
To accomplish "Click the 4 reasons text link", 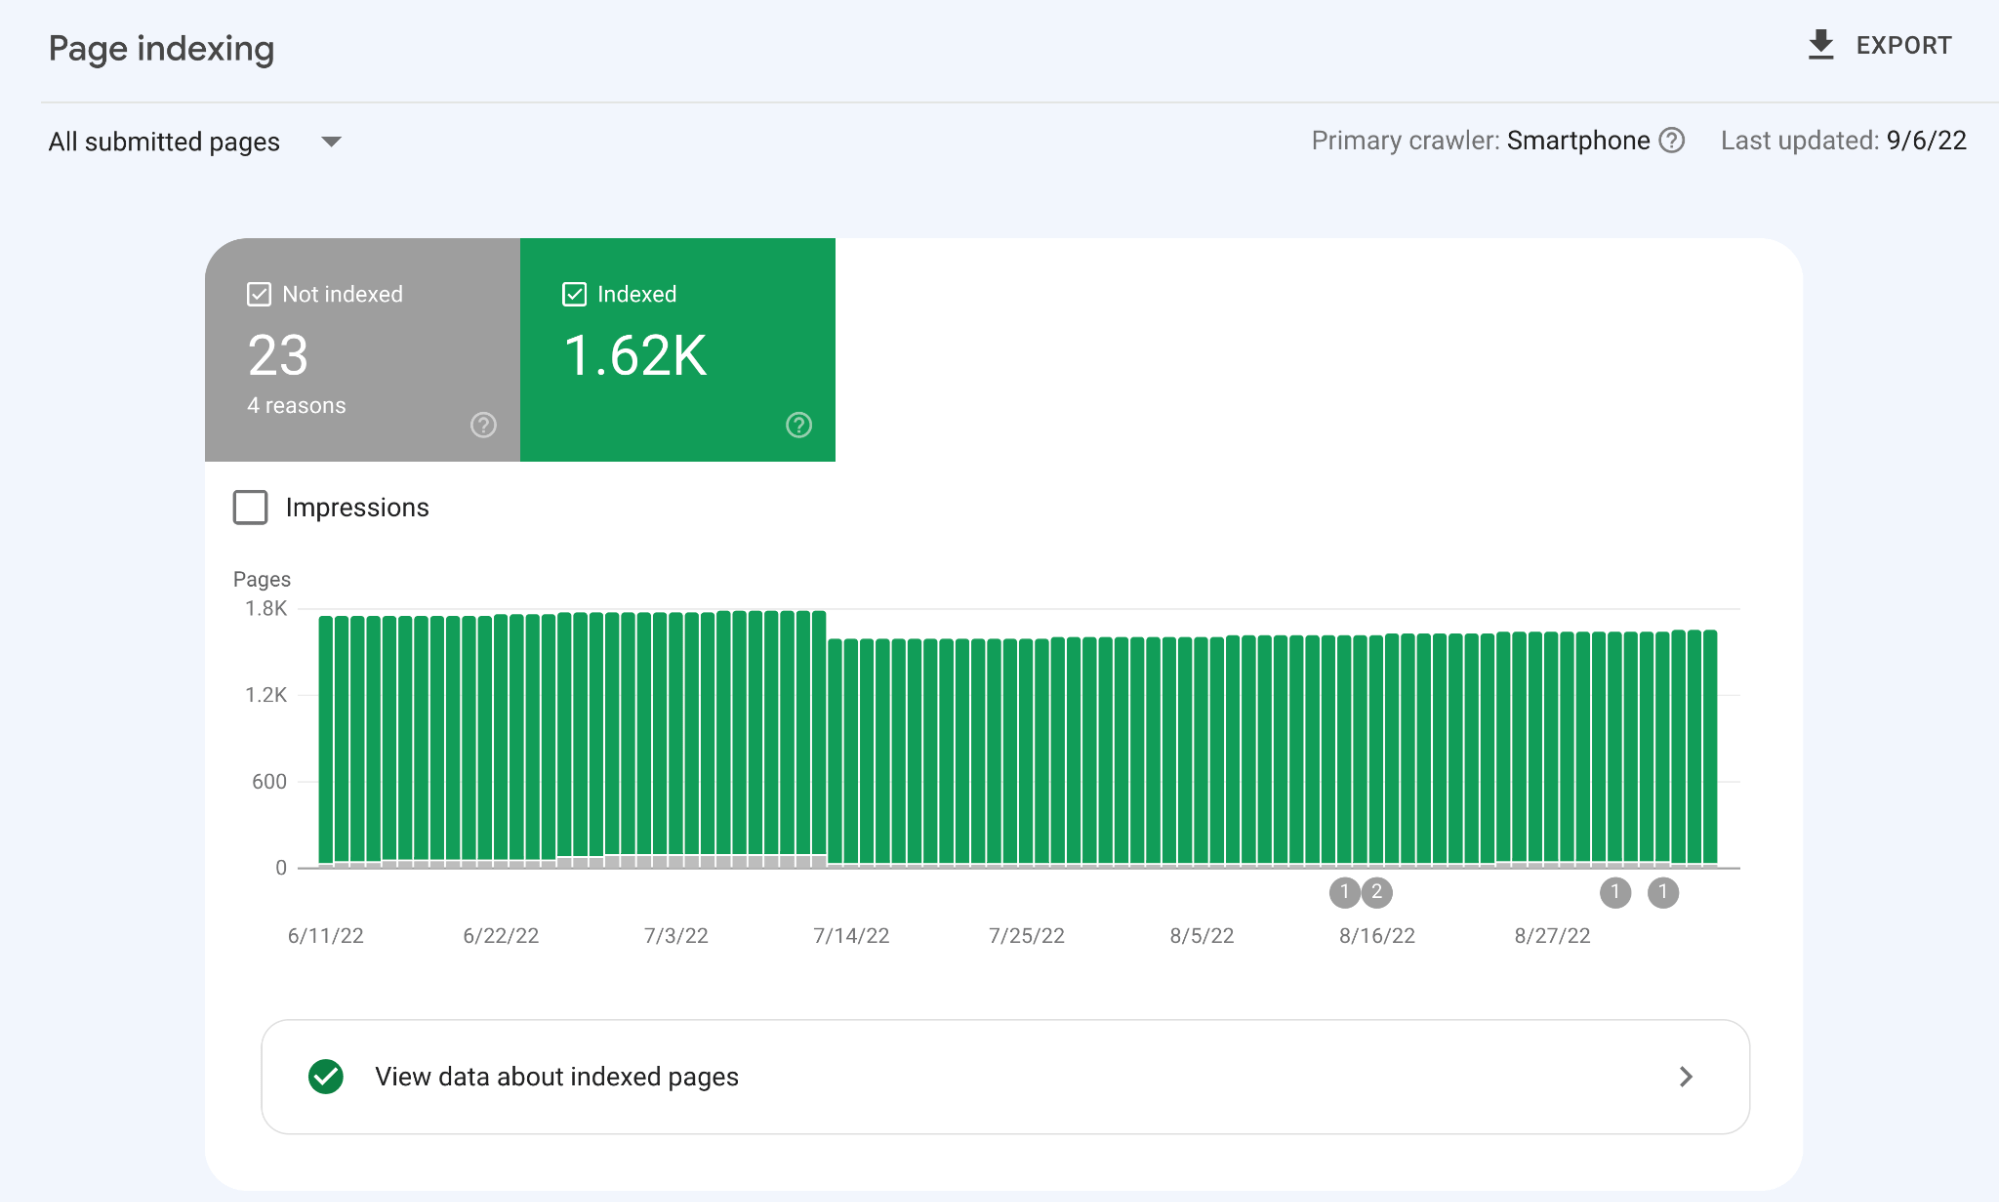I will coord(296,405).
